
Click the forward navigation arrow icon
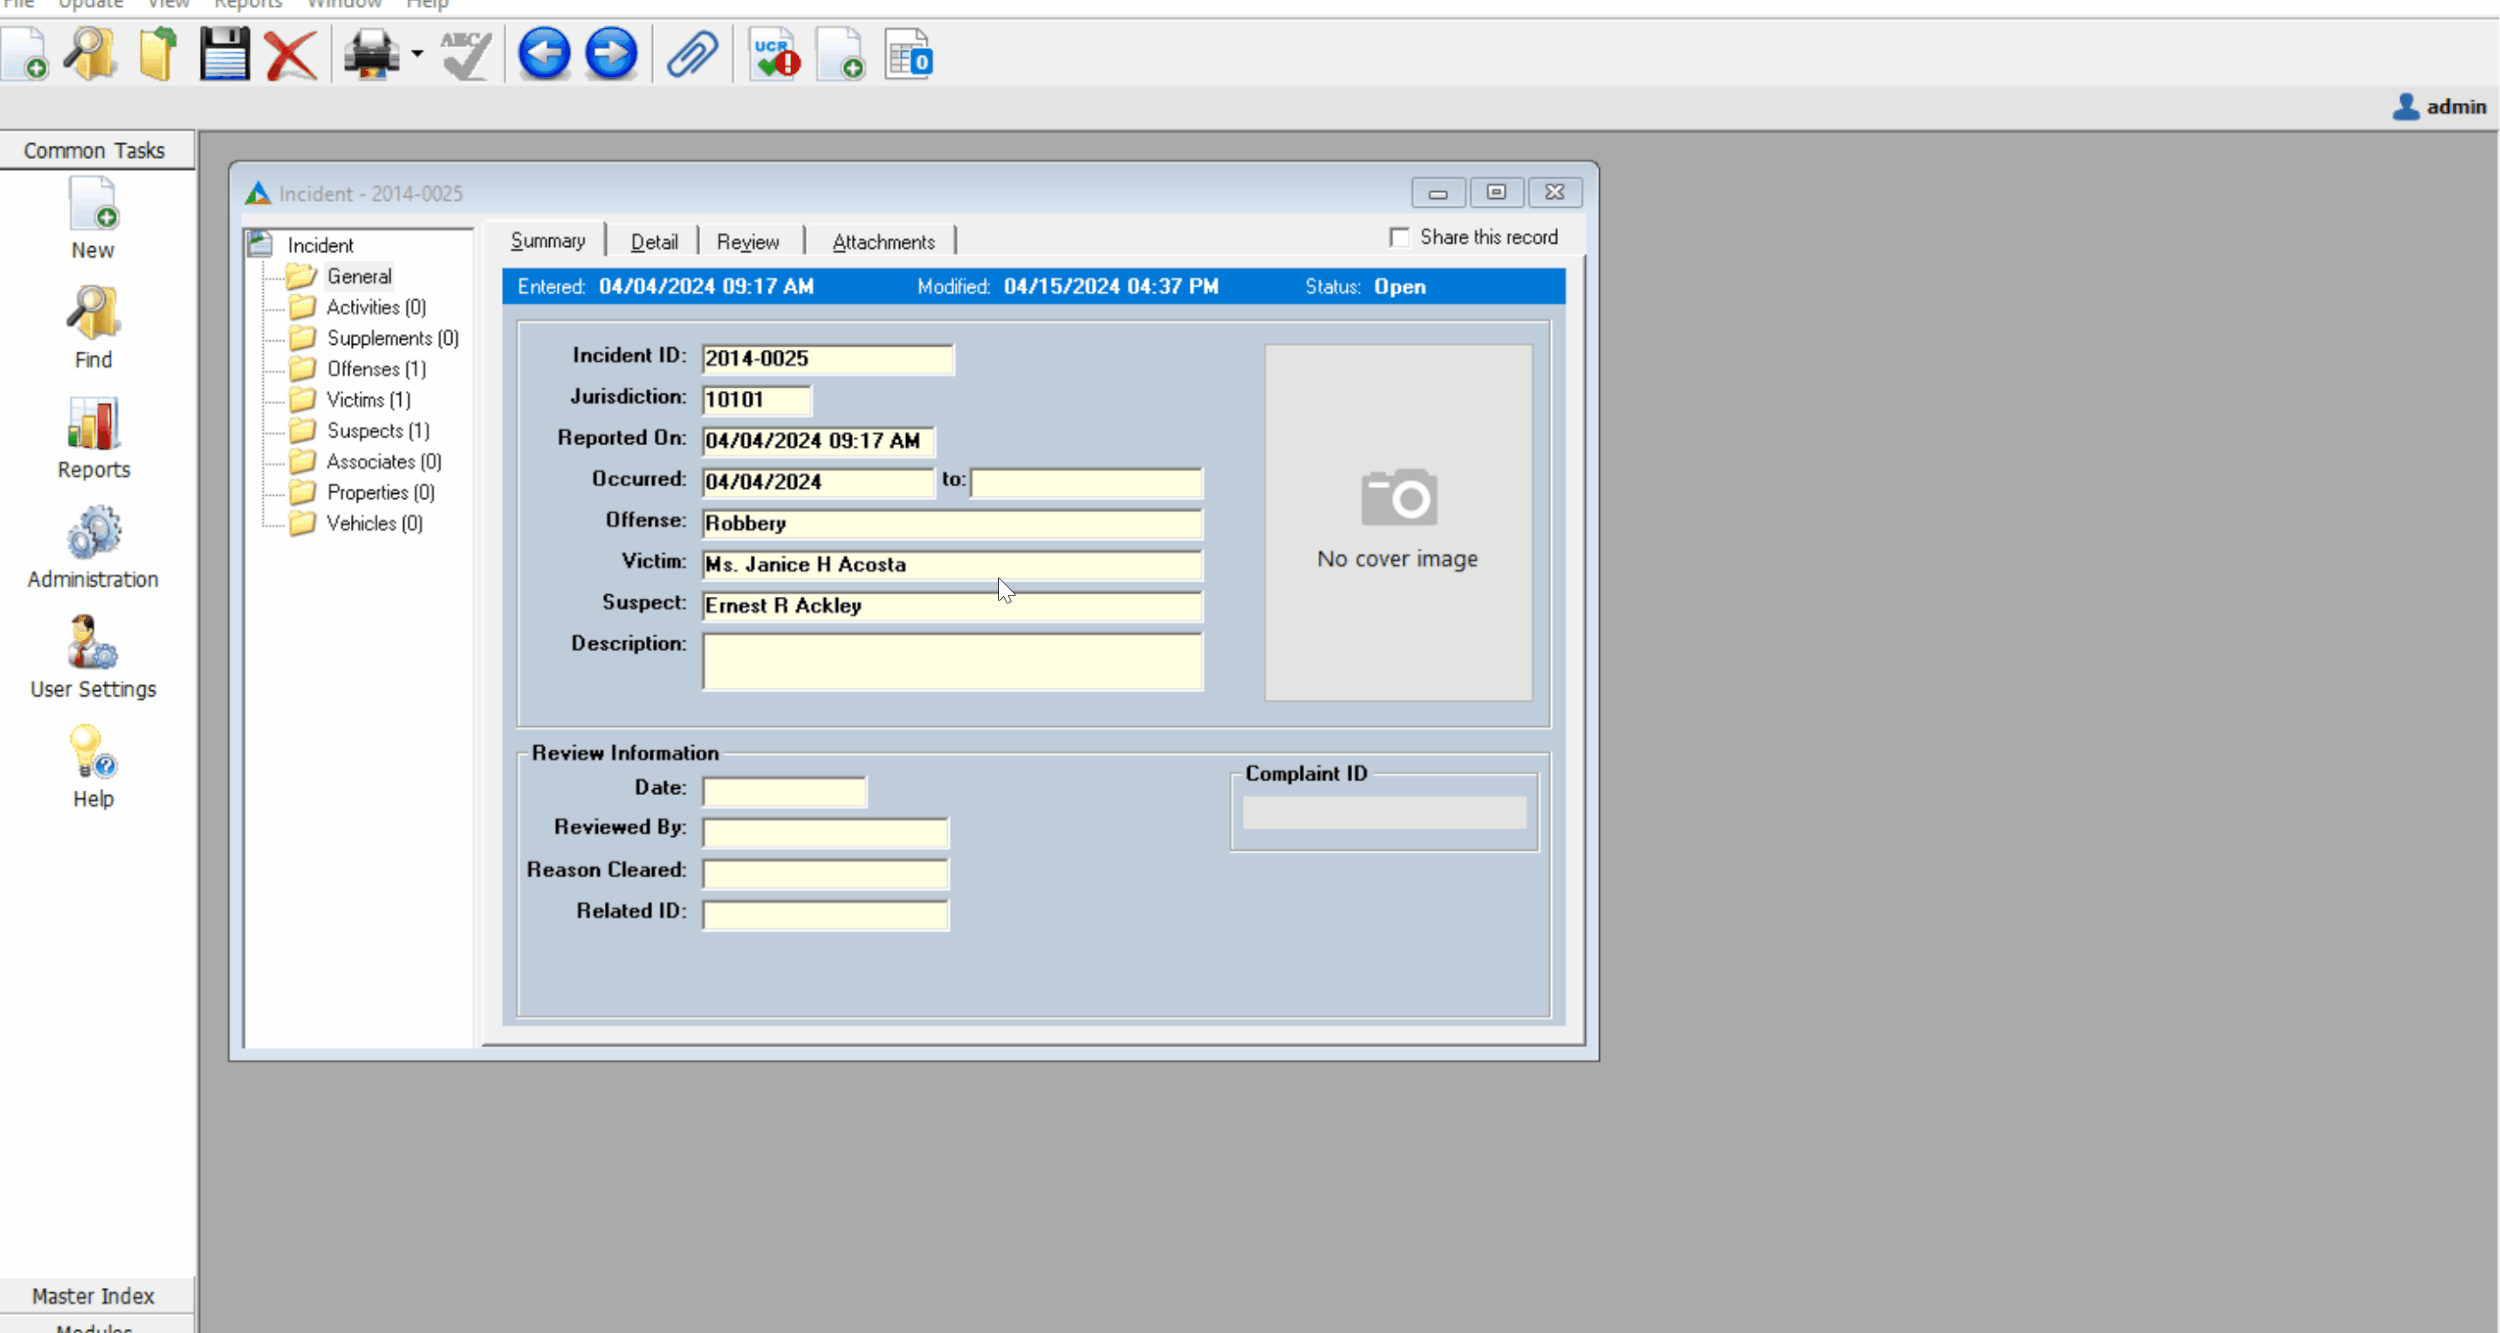pyautogui.click(x=609, y=53)
